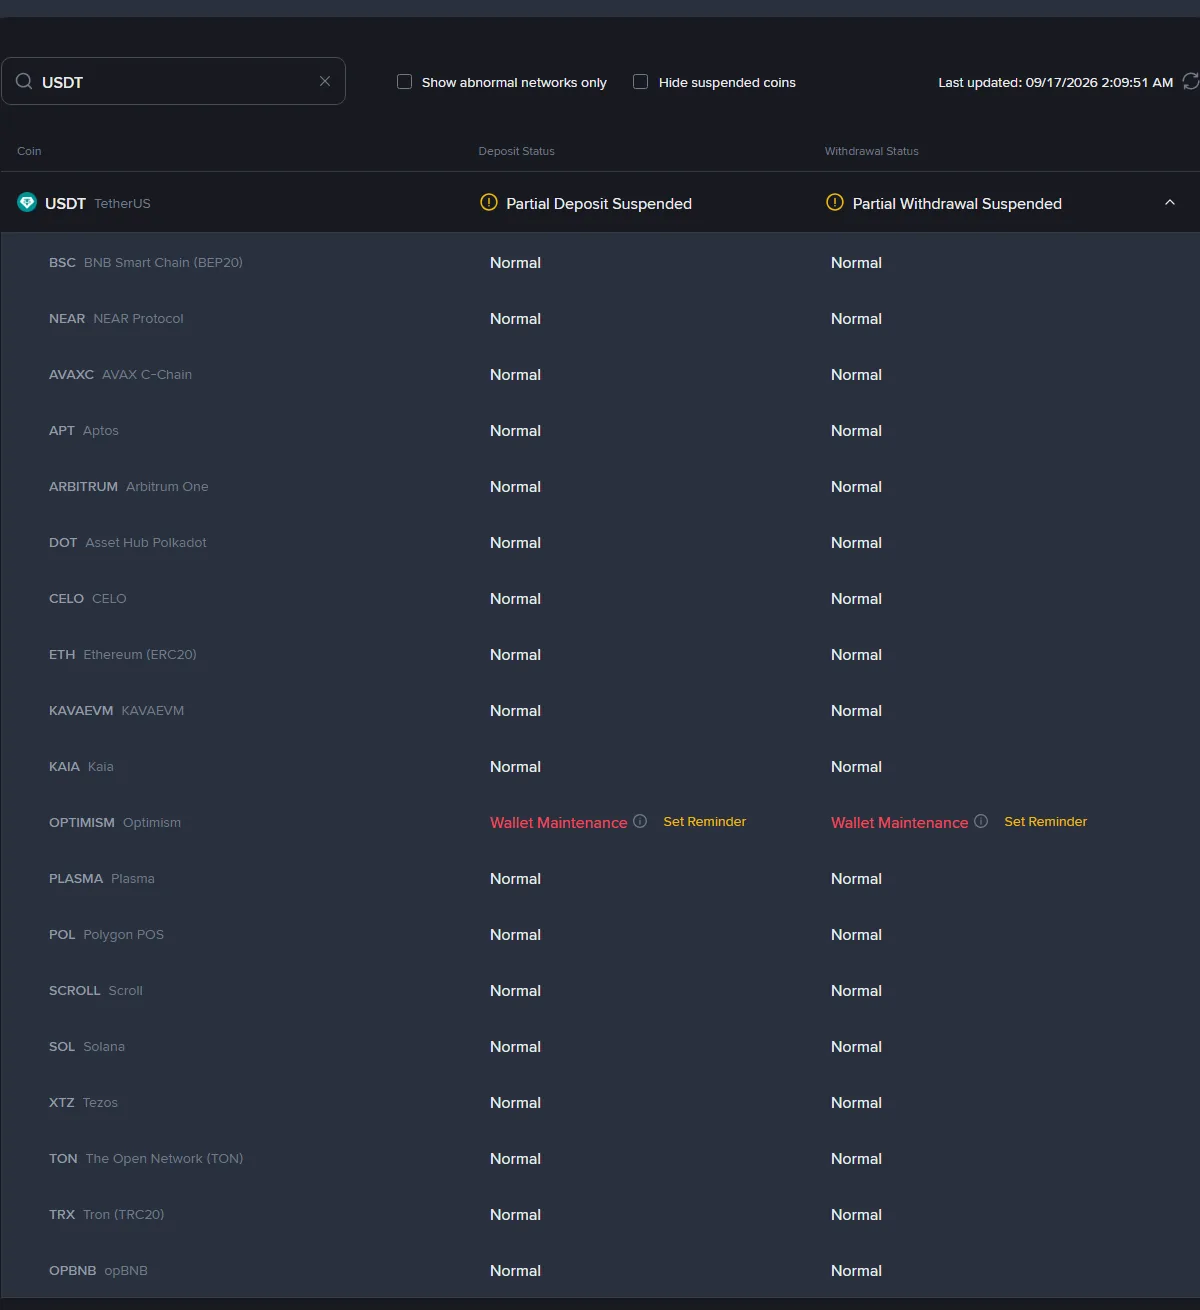Screen dimensions: 1200x1310
Task: Select the TON Open Network row
Action: pyautogui.click(x=600, y=1158)
